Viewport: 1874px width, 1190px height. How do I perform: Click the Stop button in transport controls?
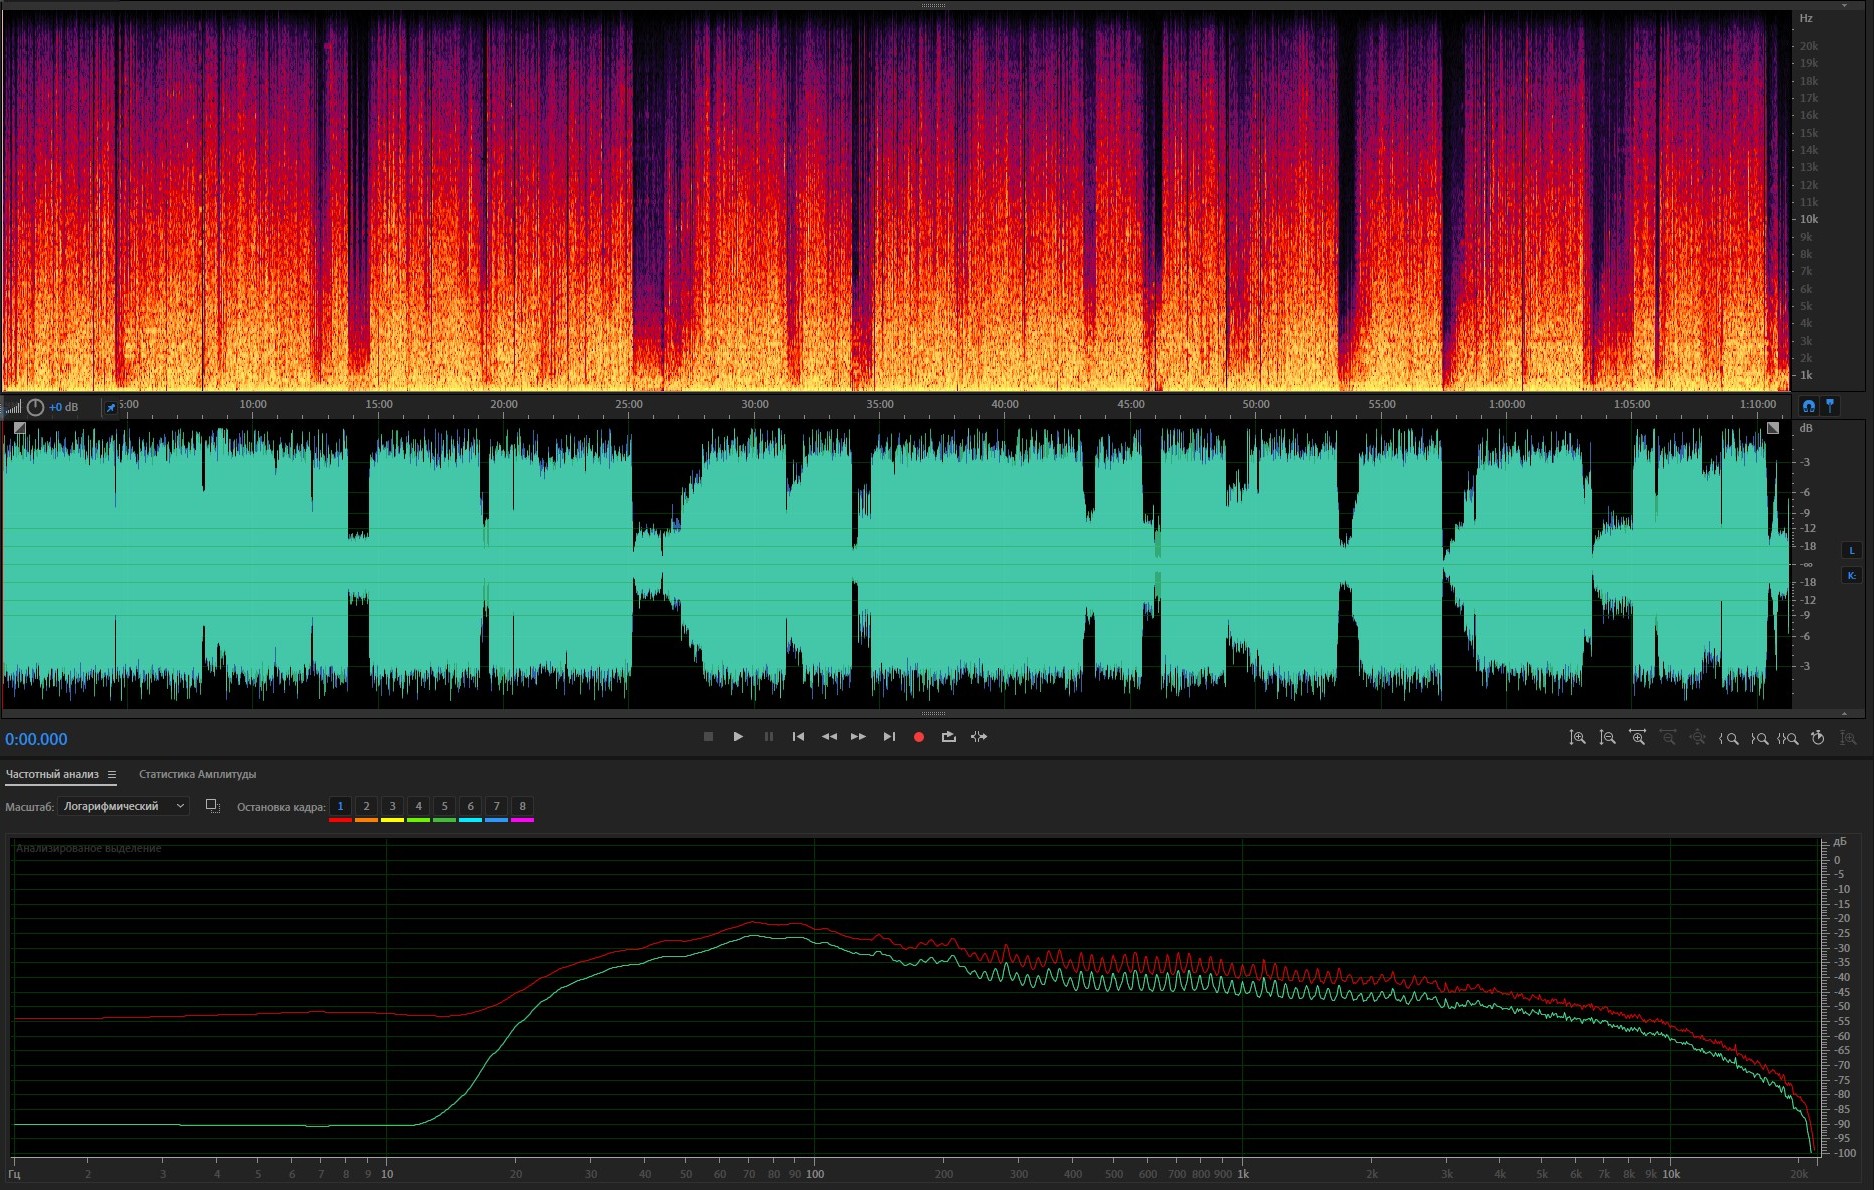(708, 737)
